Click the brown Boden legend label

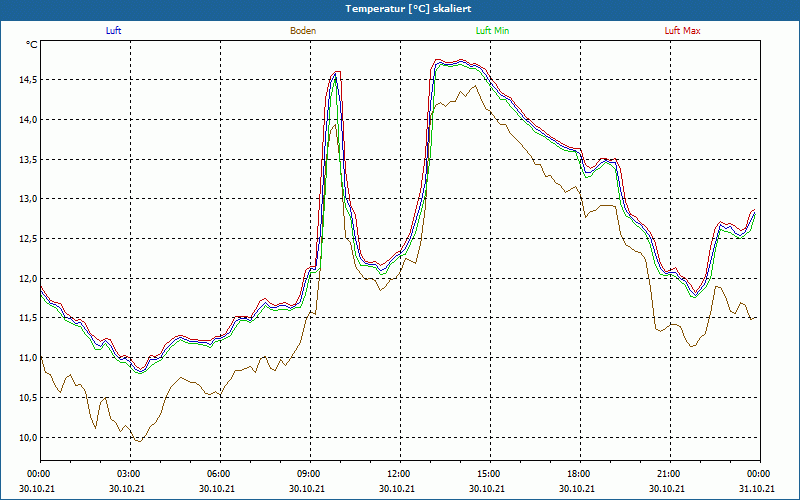pos(303,31)
